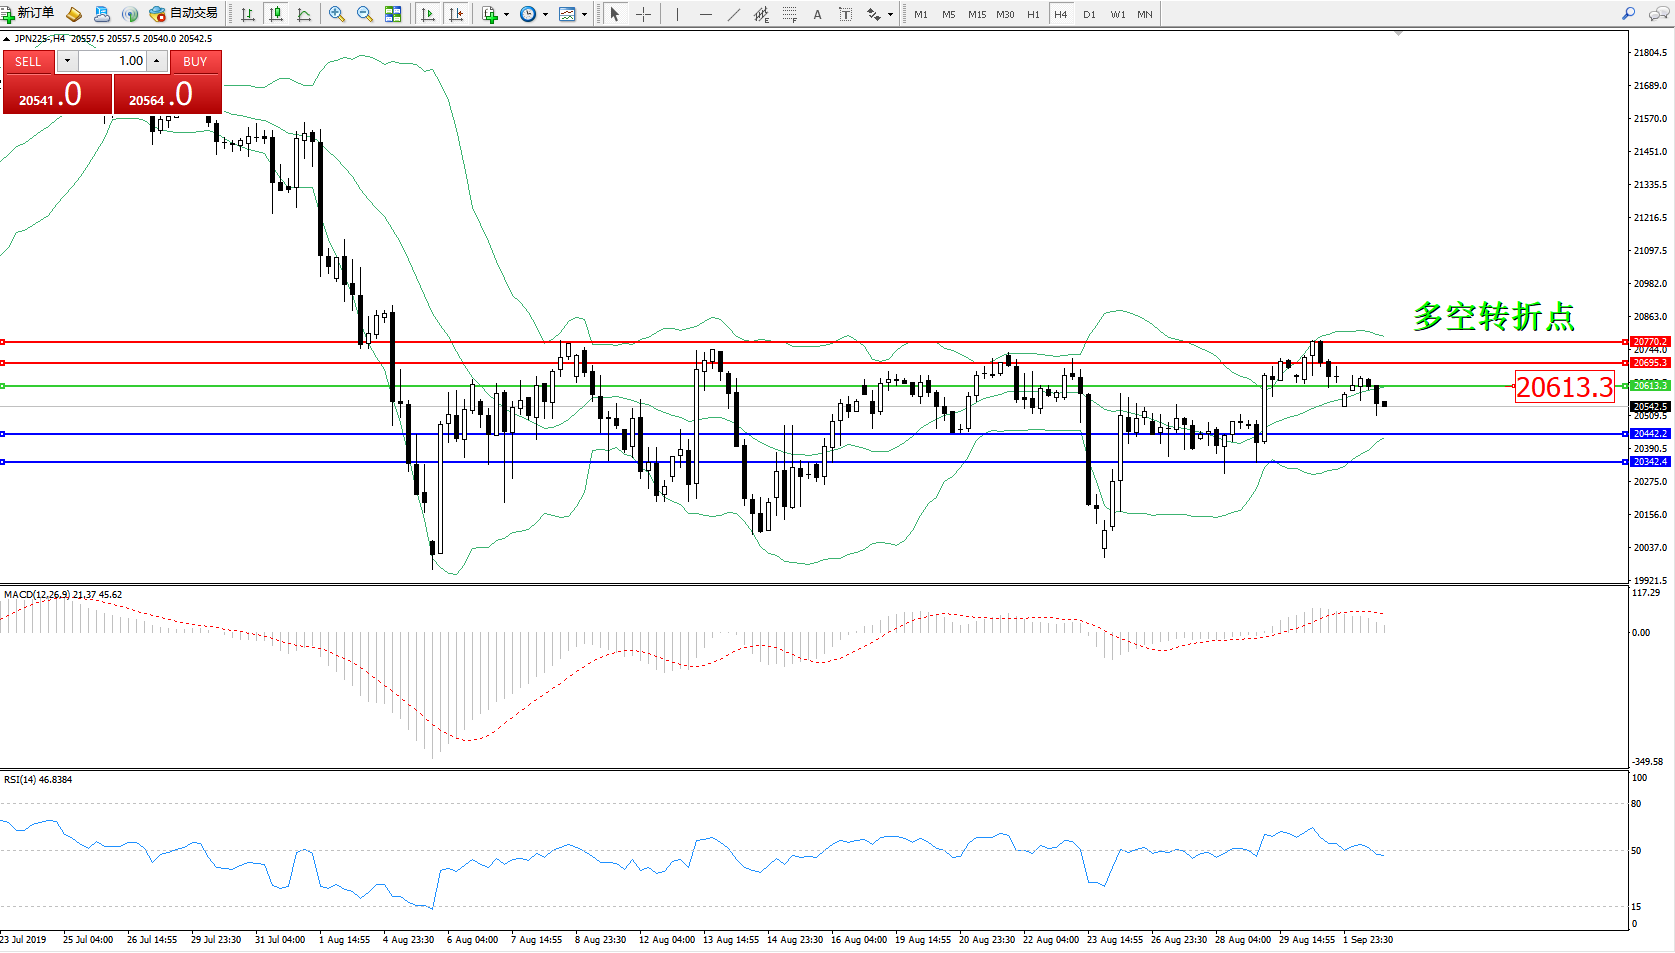Click the green 20613.3 price level label
The height and width of the screenshot is (953, 1675).
1650,385
